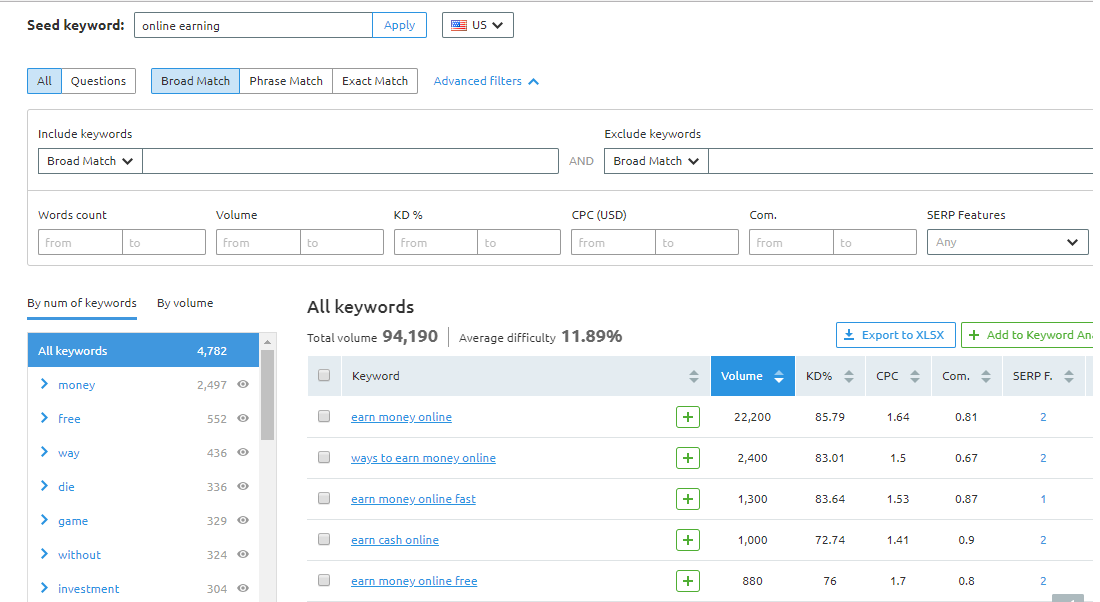Open the US country database dropdown
The height and width of the screenshot is (602, 1100).
[478, 25]
